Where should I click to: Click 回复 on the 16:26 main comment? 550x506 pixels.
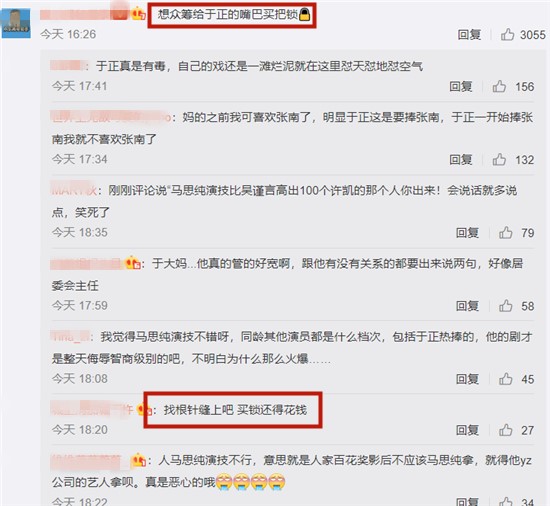click(469, 34)
